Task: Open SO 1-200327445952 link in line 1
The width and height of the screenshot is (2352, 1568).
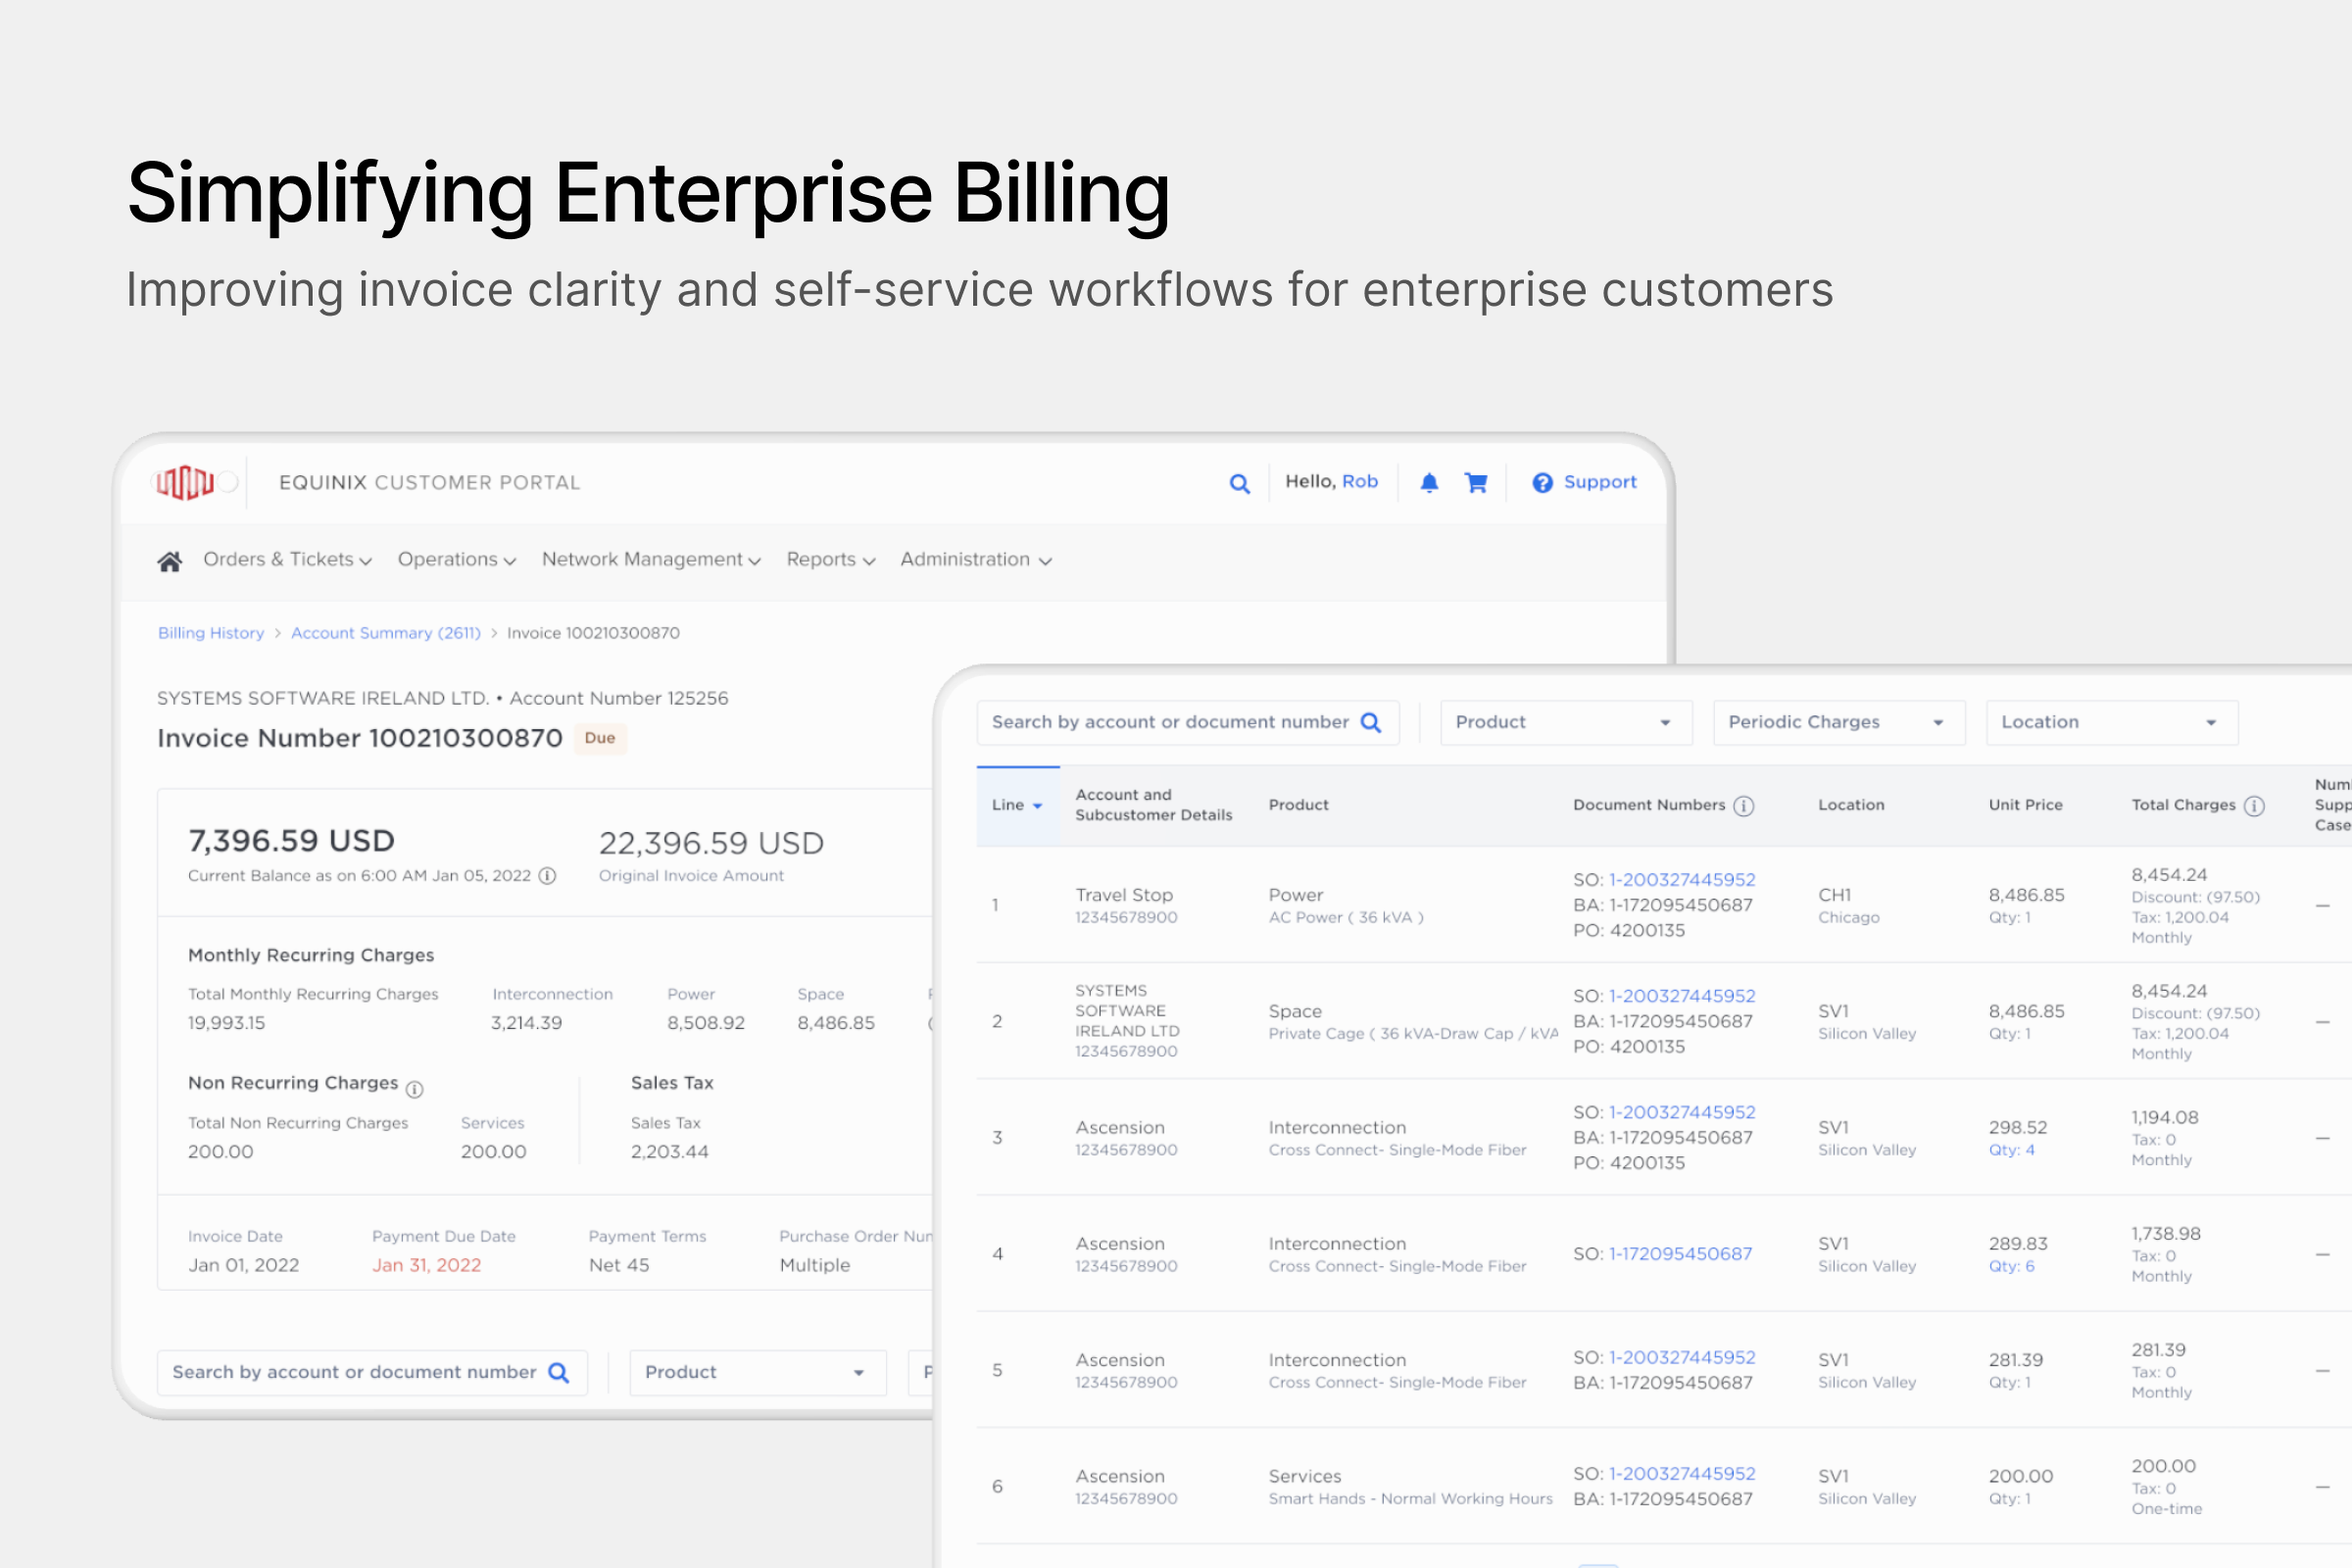Action: click(x=1681, y=880)
